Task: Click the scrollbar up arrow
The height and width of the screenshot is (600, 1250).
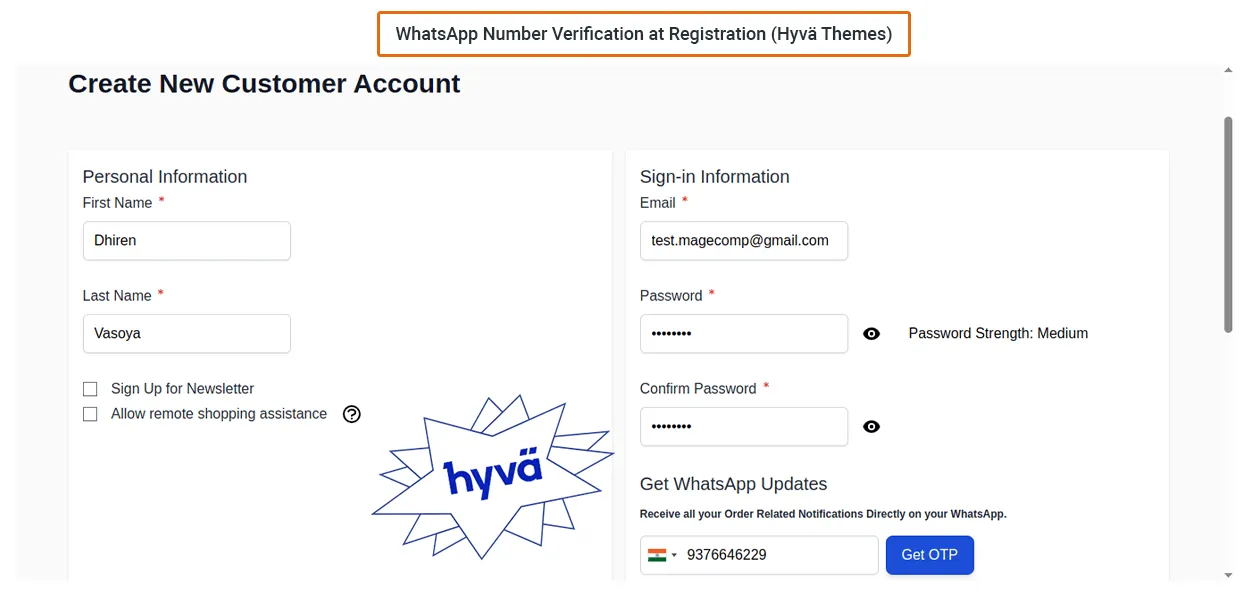Action: point(1228,71)
